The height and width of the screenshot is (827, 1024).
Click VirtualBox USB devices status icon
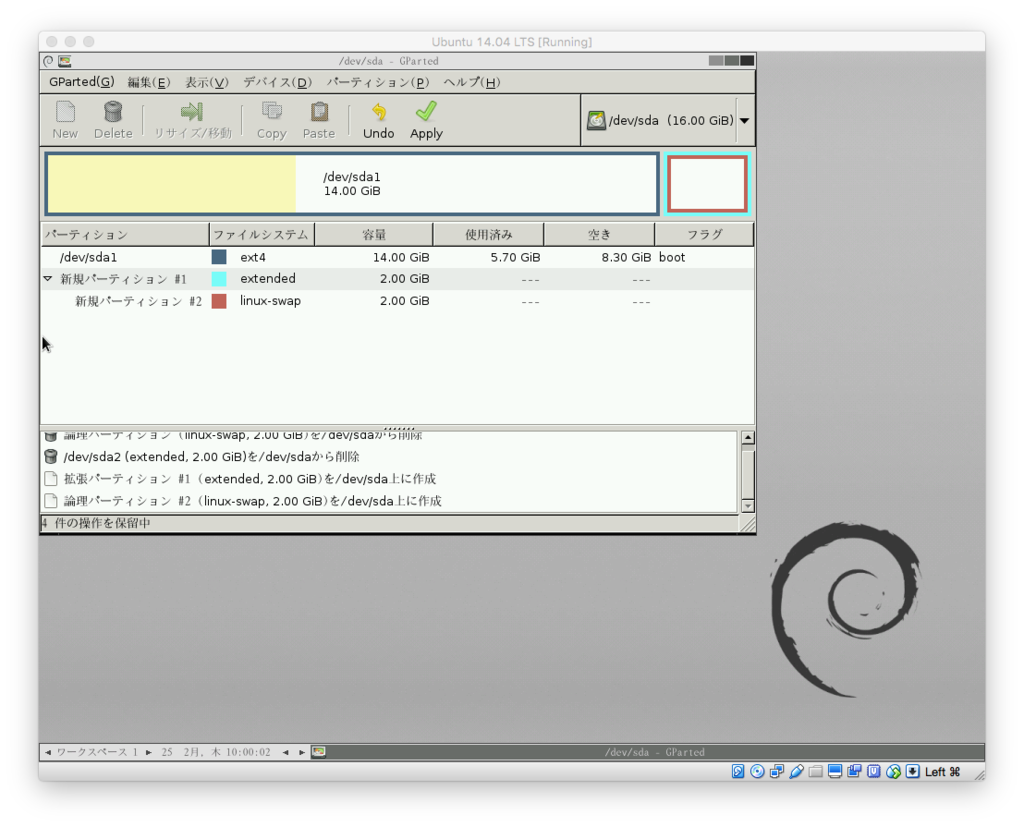(x=796, y=771)
